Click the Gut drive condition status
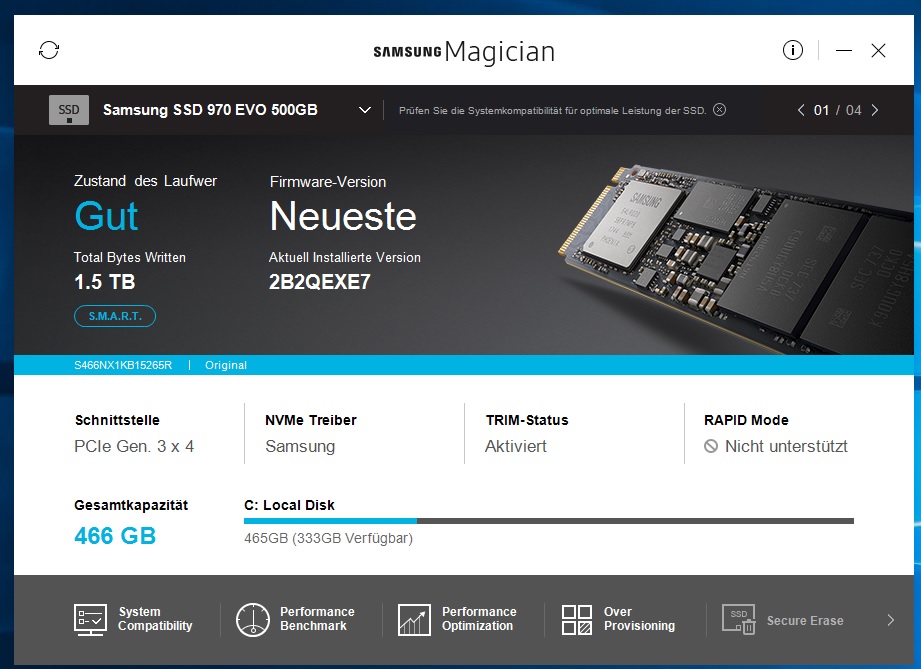 pos(106,216)
